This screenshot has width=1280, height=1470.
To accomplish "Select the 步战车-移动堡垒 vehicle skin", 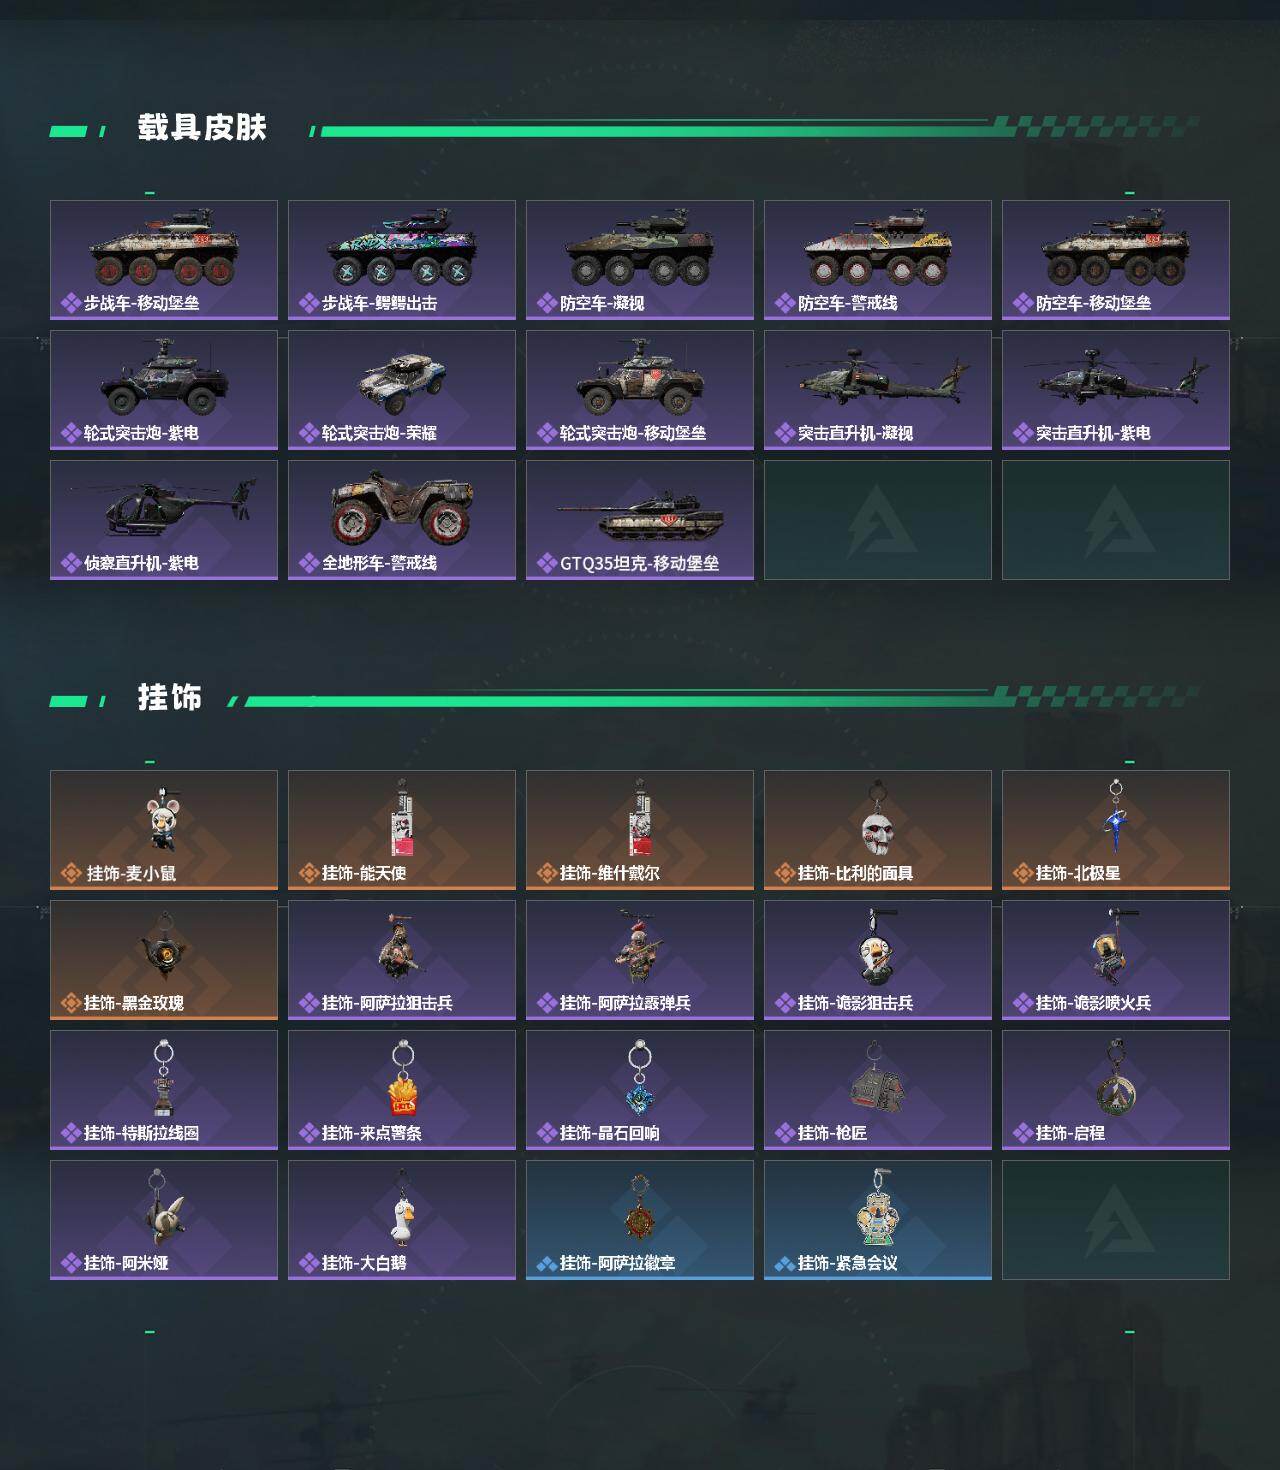I will pyautogui.click(x=164, y=260).
